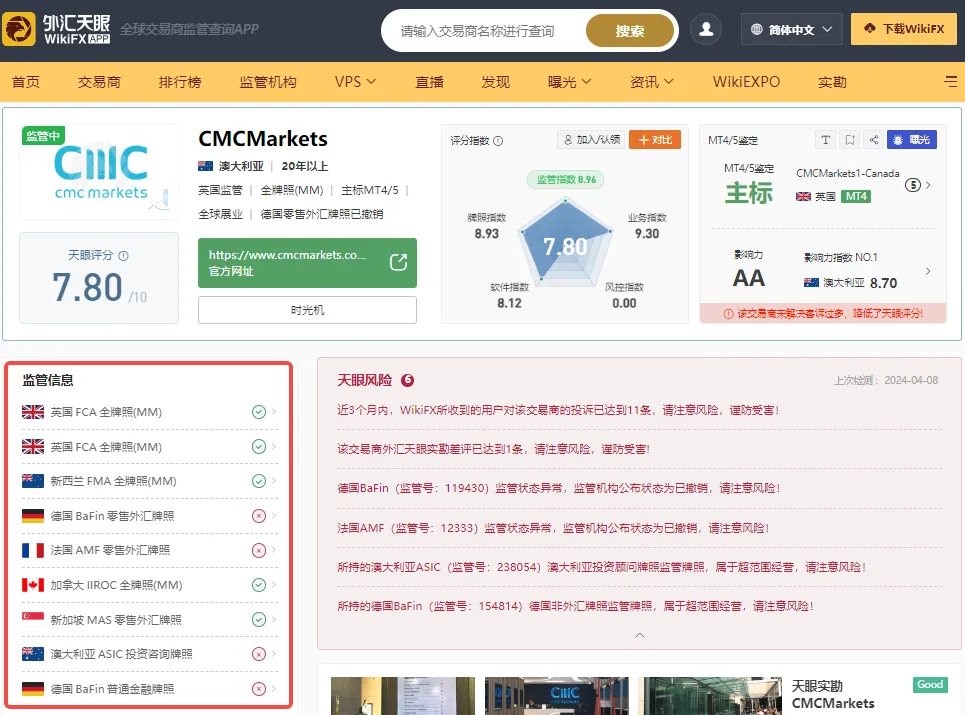
Task: Expand the VPS menu
Action: tap(355, 81)
